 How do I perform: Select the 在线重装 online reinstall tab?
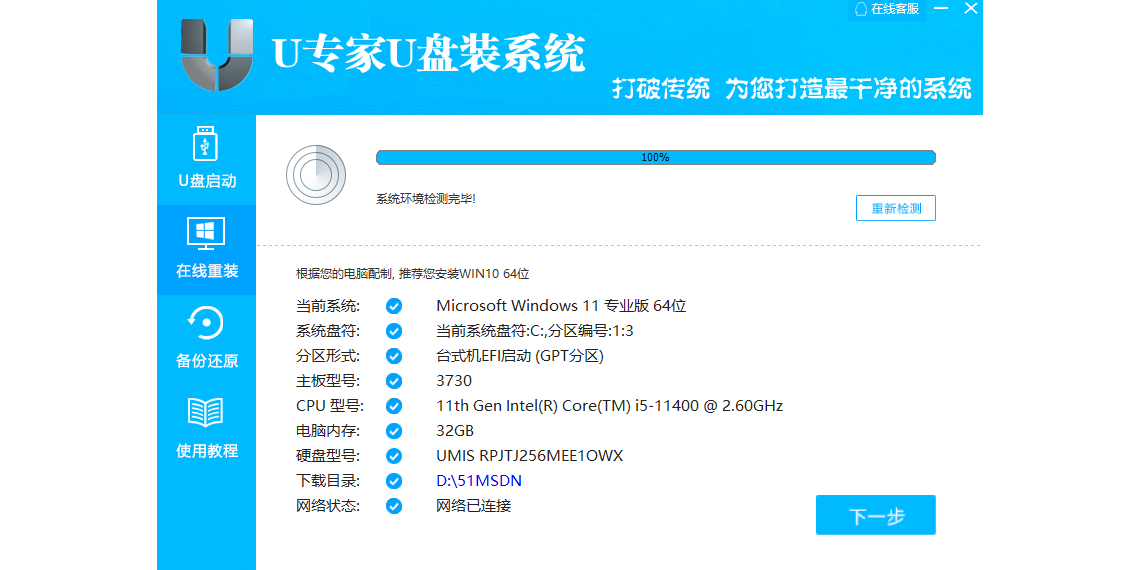coord(206,249)
